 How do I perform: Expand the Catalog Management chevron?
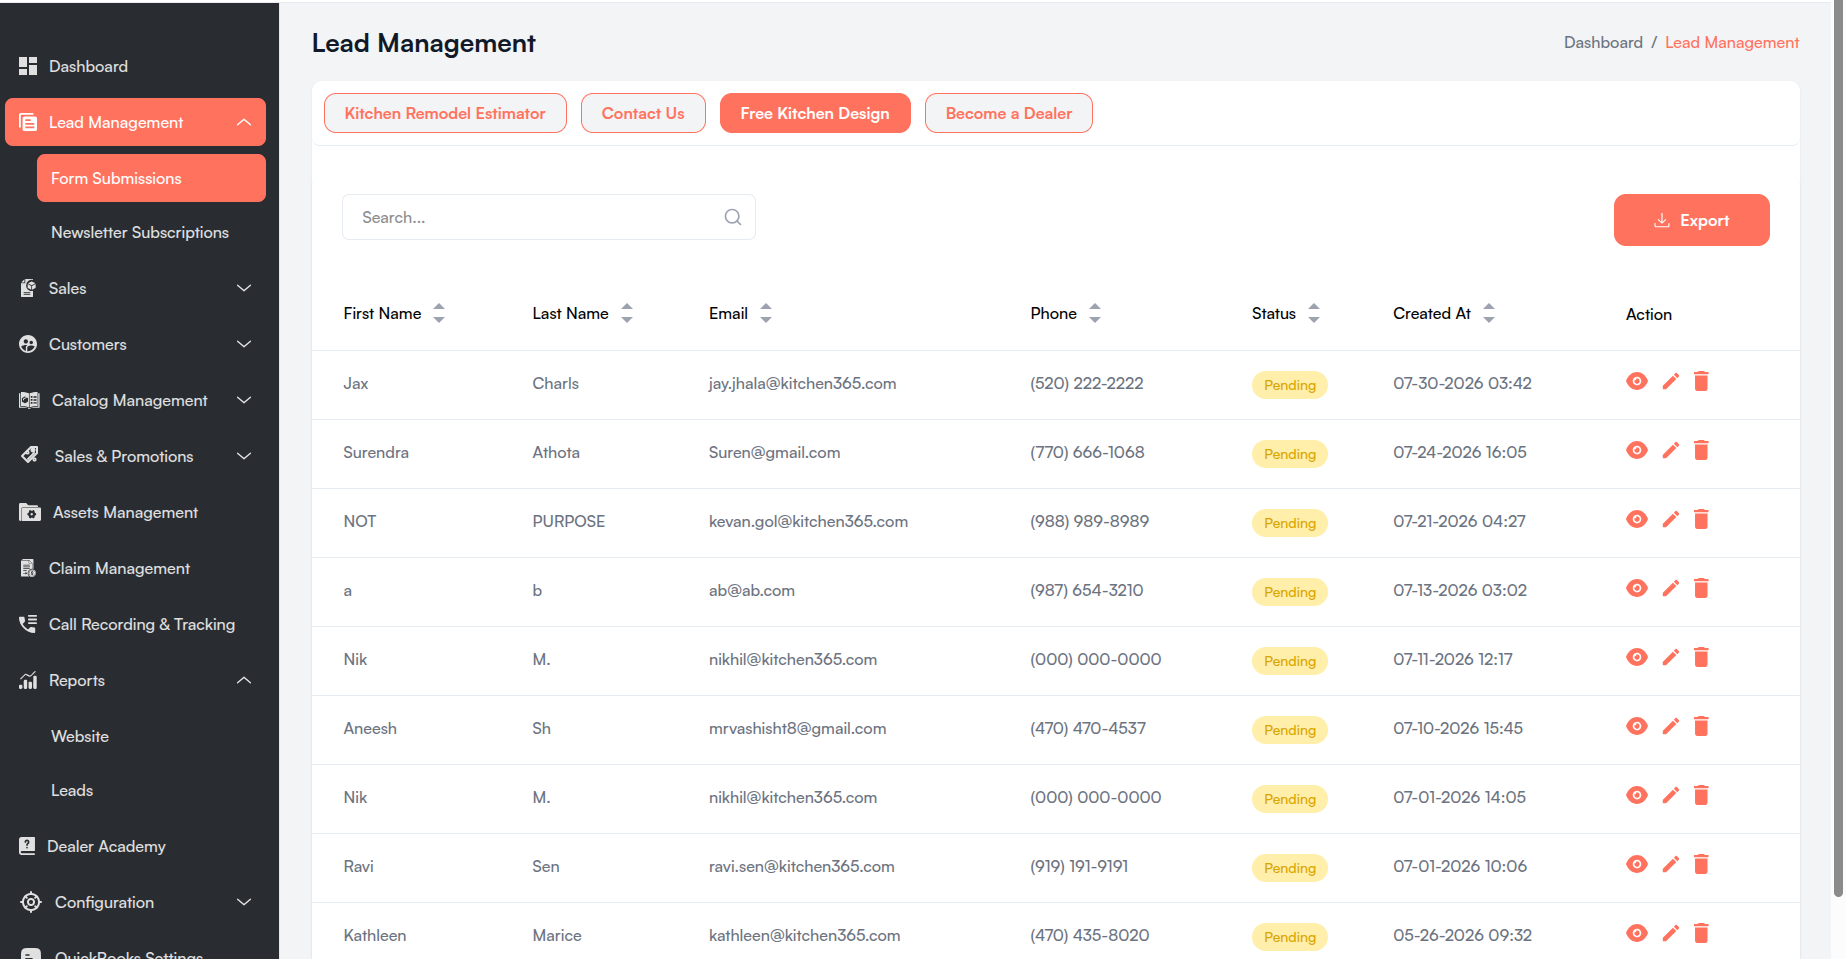(244, 400)
